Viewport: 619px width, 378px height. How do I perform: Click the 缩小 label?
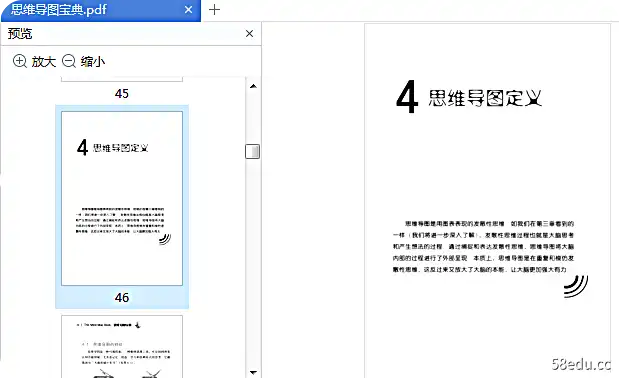click(x=93, y=62)
